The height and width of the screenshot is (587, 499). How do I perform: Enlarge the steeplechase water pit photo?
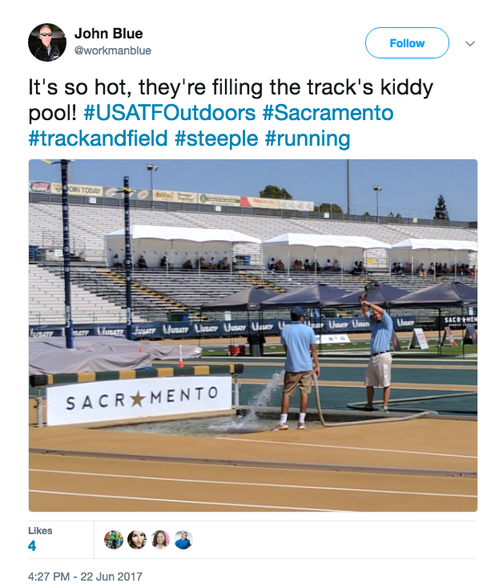253,335
